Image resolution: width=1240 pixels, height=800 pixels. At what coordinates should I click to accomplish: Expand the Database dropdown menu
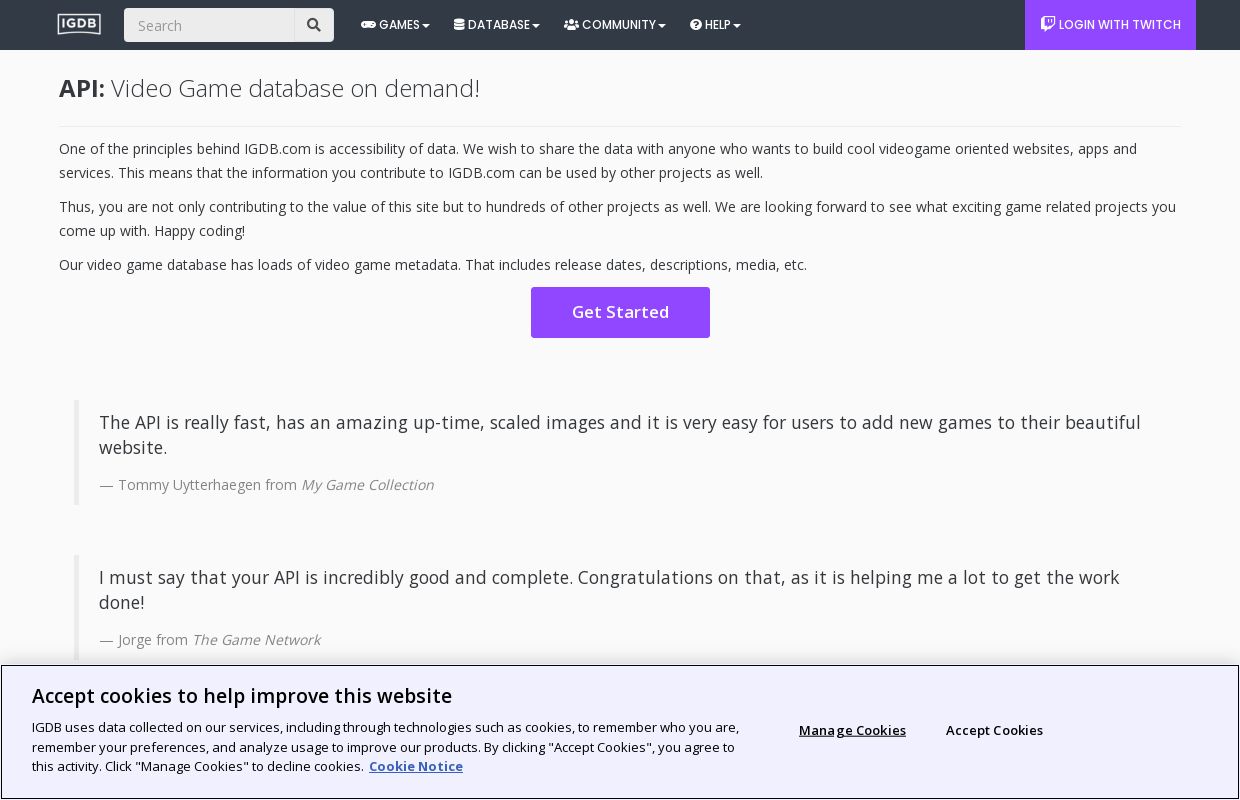497,25
